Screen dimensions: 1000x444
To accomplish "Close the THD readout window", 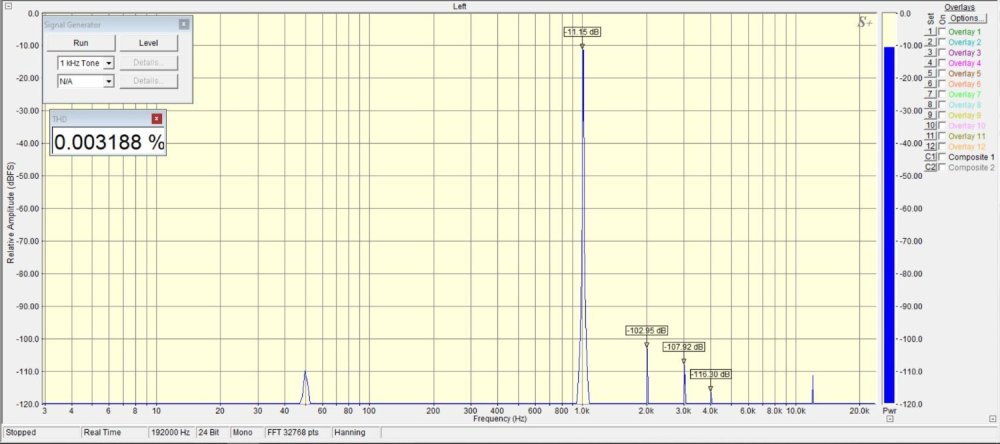I will 156,119.
